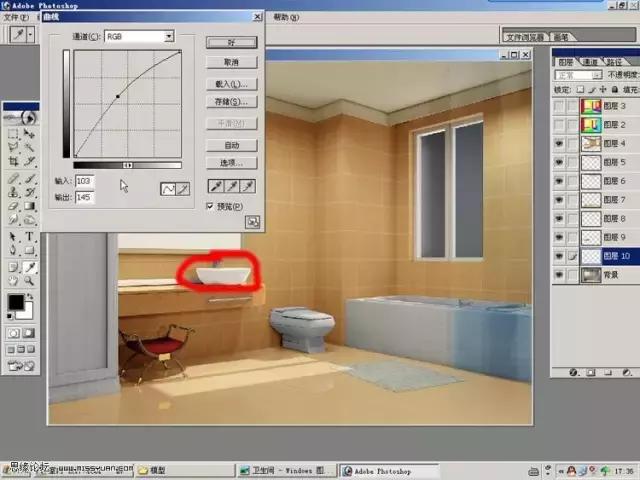Open the 文件(F) menu

coord(16,17)
